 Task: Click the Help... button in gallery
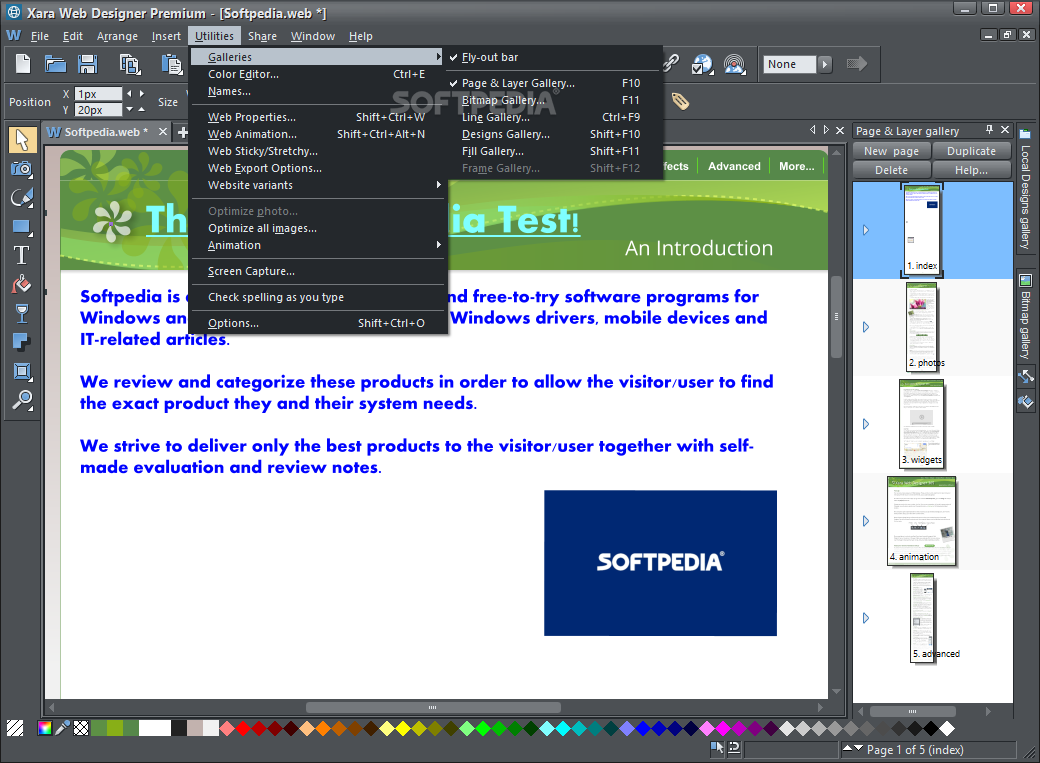click(971, 171)
